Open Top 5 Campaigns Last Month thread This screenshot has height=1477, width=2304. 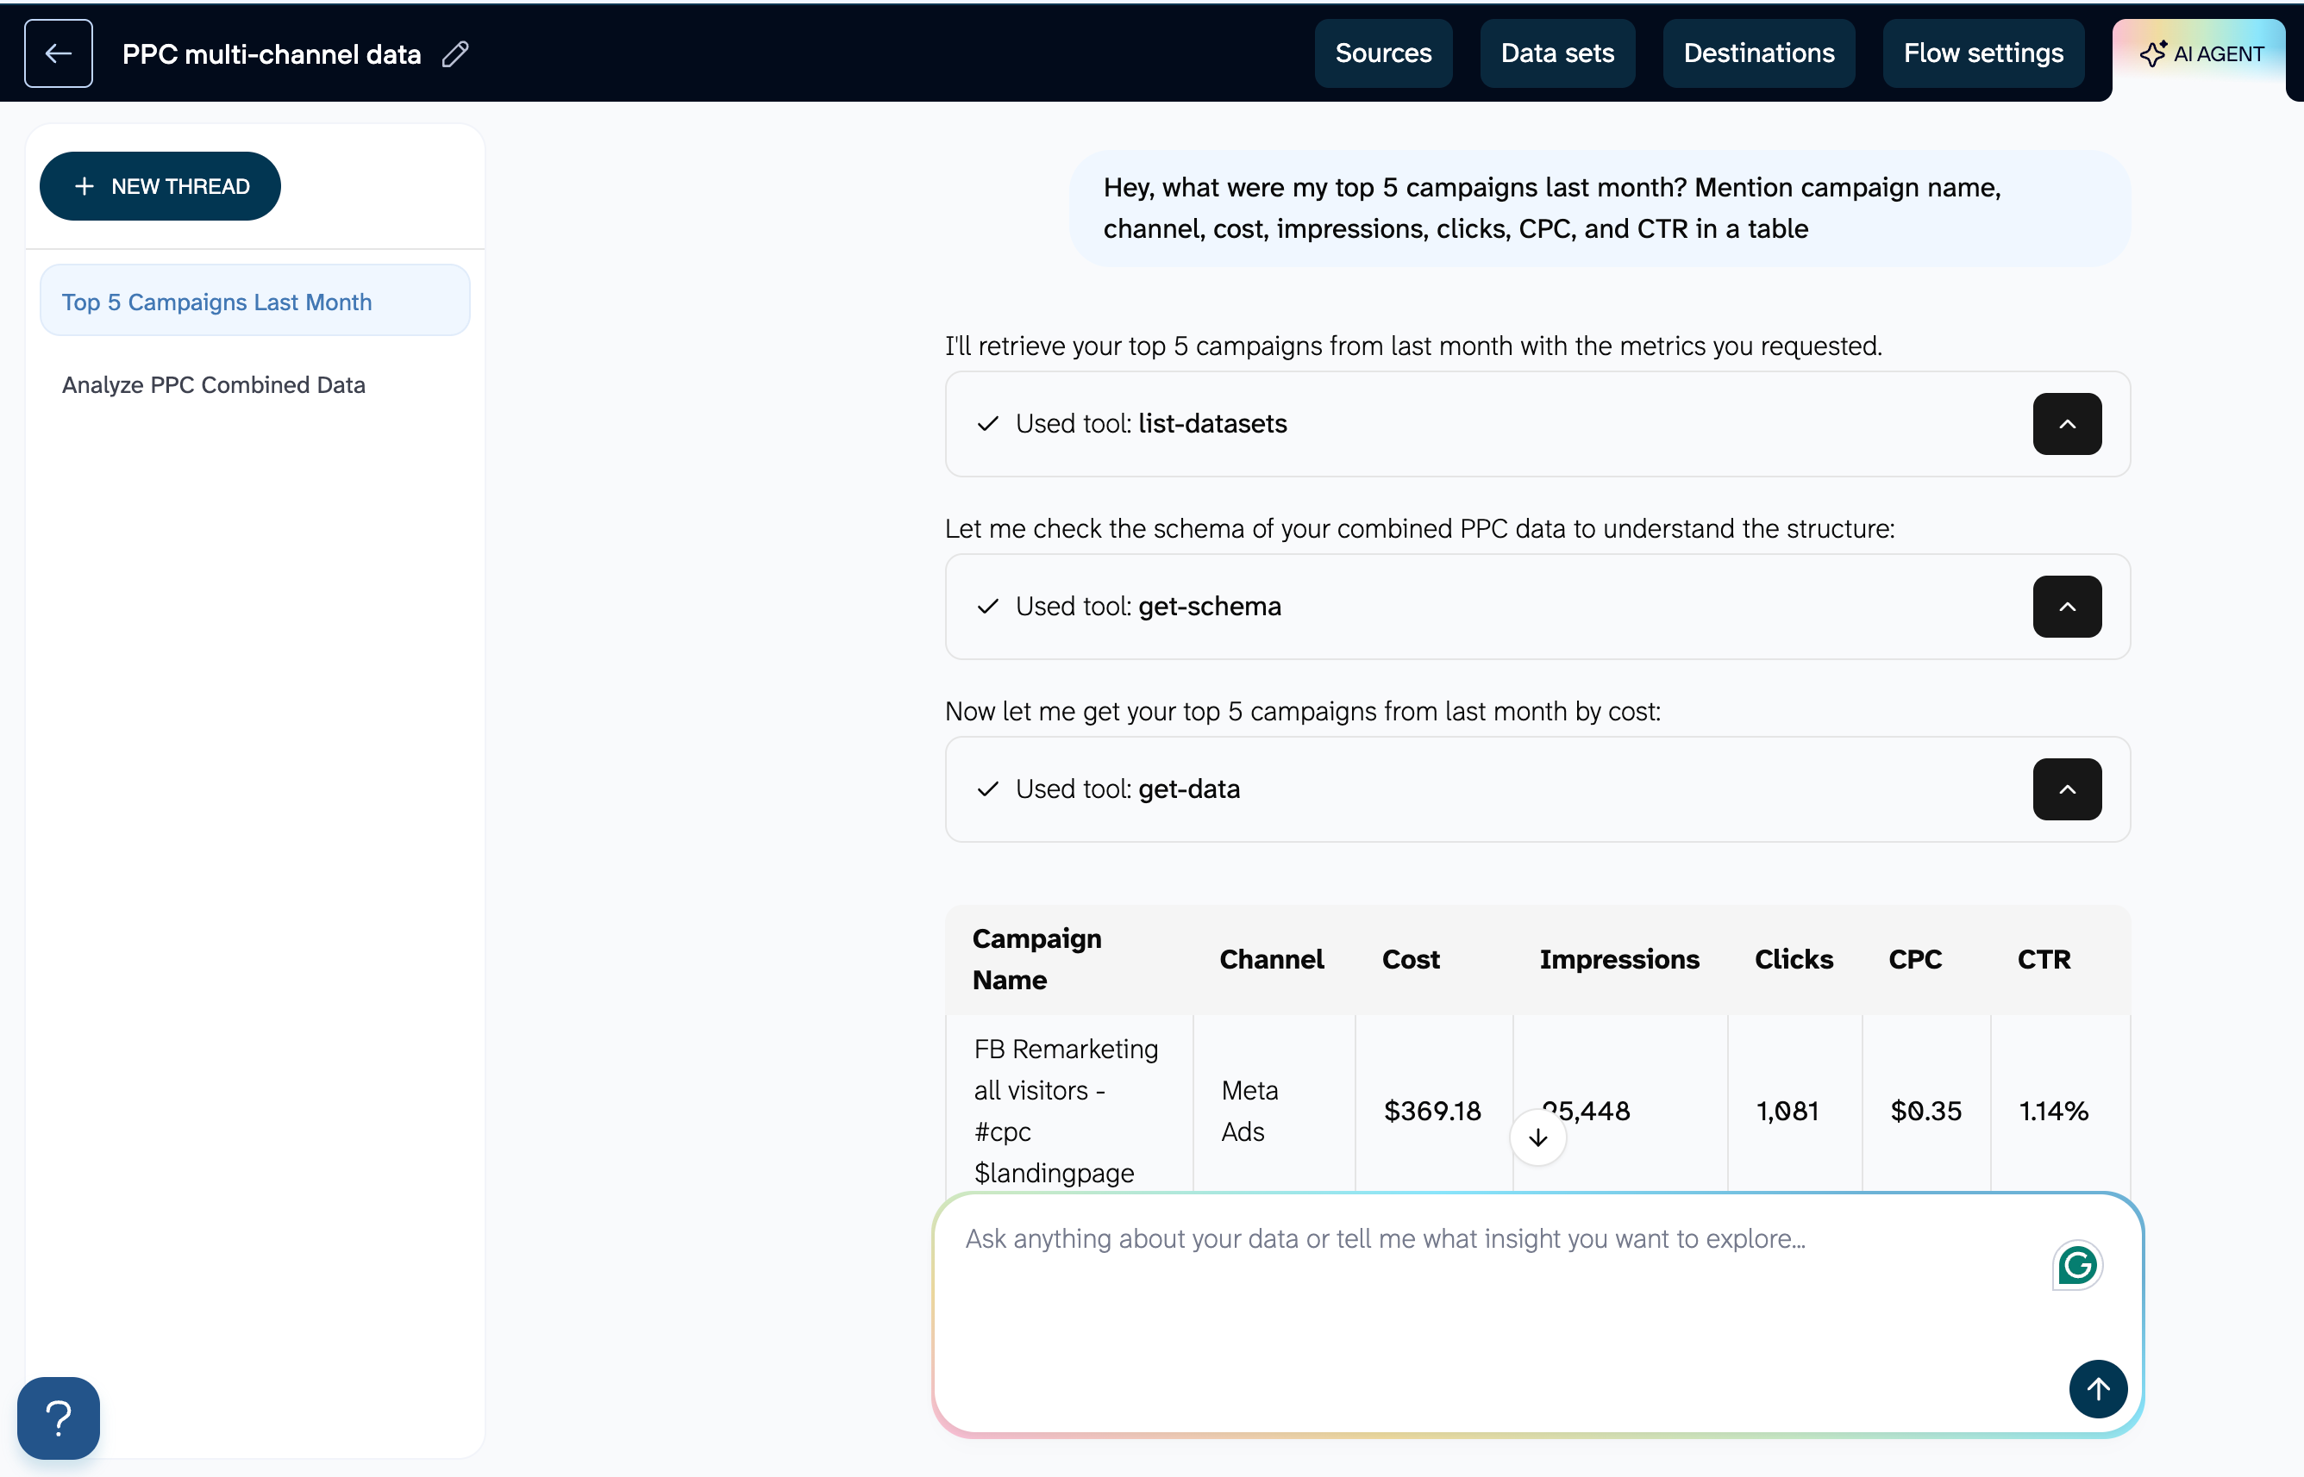[x=217, y=302]
